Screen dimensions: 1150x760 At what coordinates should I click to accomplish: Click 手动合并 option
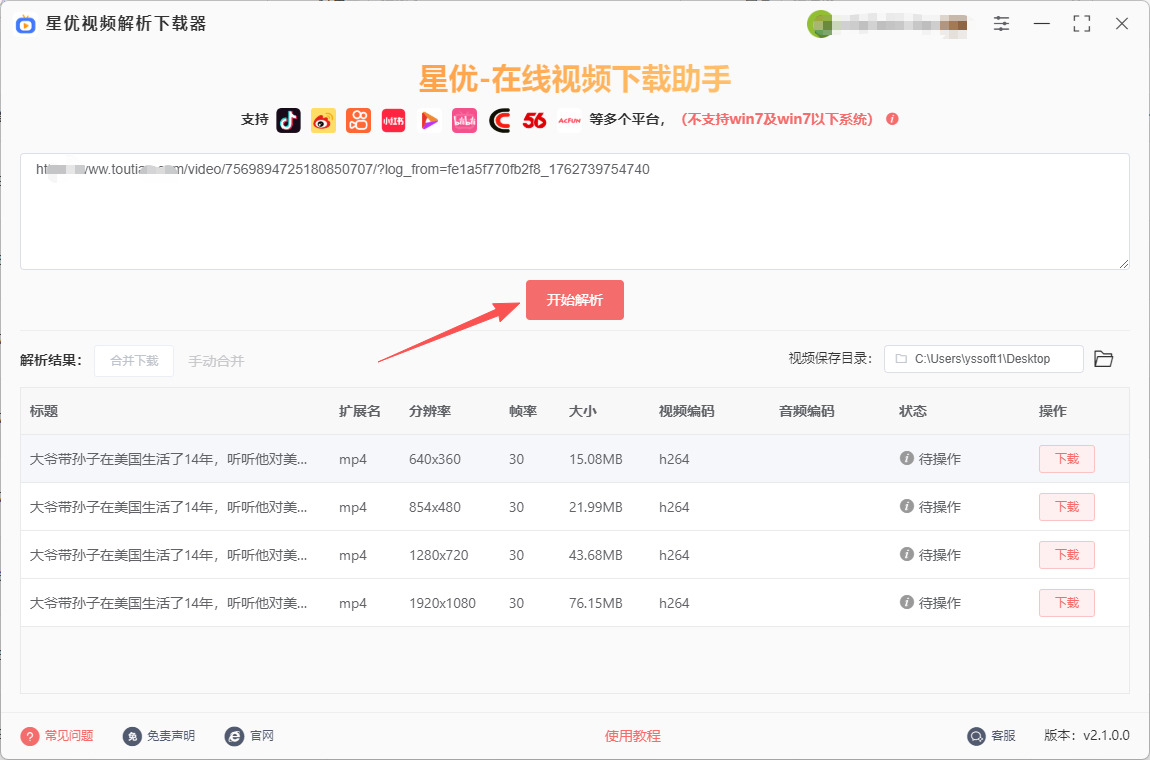point(216,361)
